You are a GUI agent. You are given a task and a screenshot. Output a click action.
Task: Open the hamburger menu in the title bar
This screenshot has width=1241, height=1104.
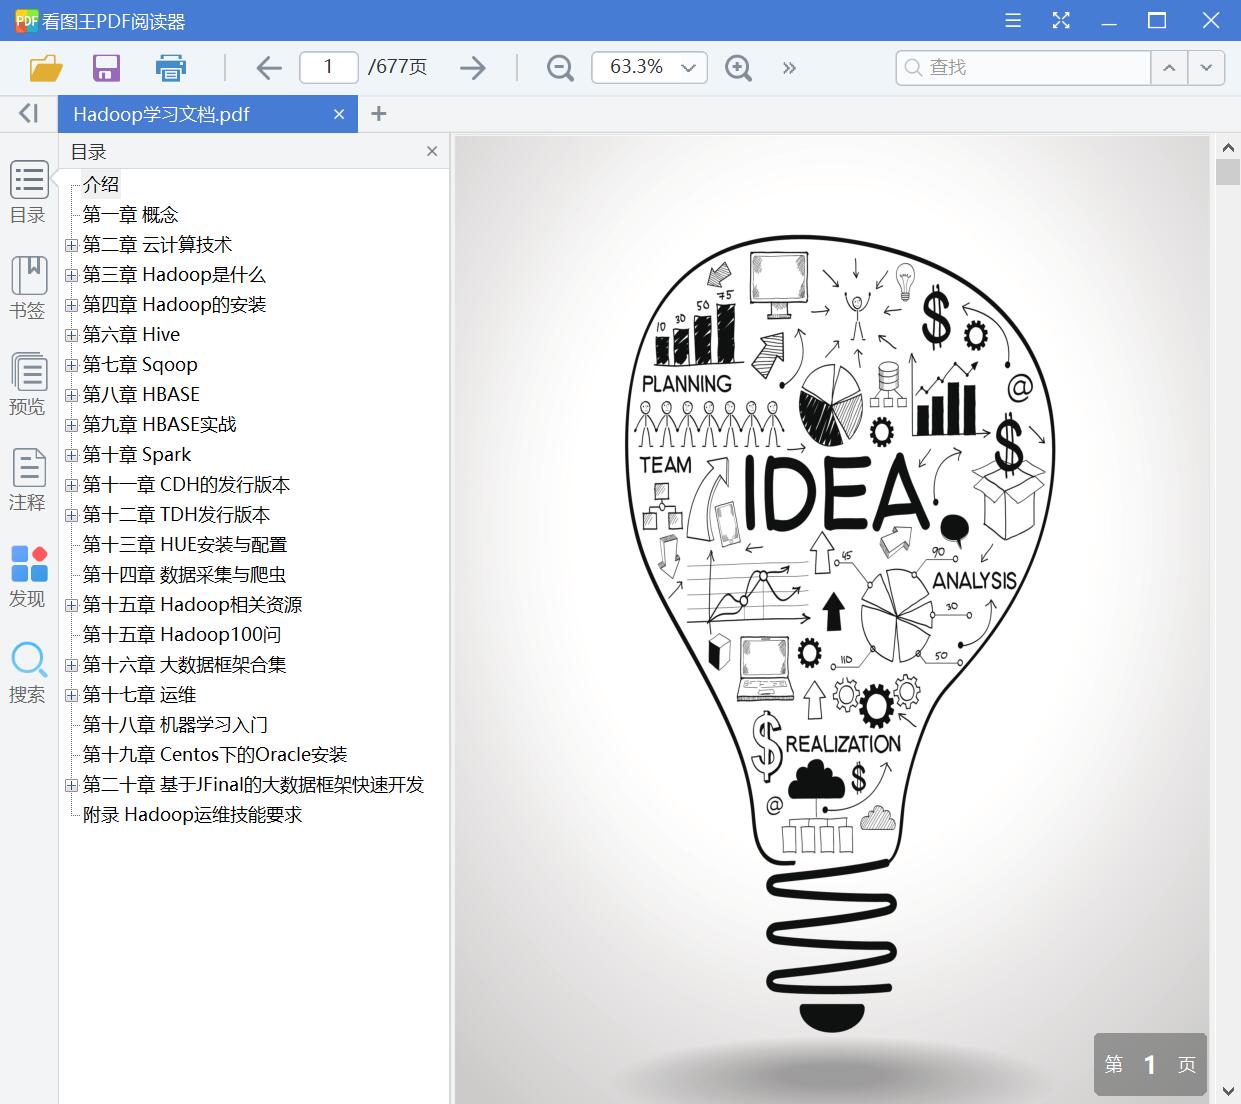click(x=1012, y=20)
